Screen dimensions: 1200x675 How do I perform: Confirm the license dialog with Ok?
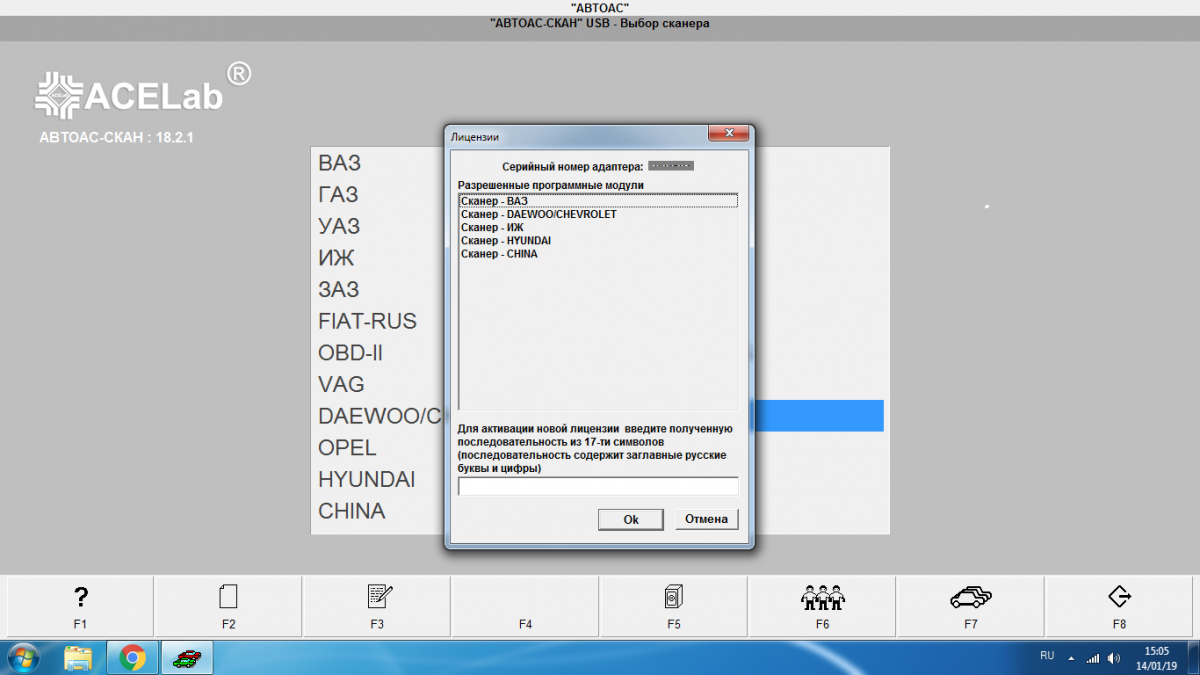(x=631, y=519)
